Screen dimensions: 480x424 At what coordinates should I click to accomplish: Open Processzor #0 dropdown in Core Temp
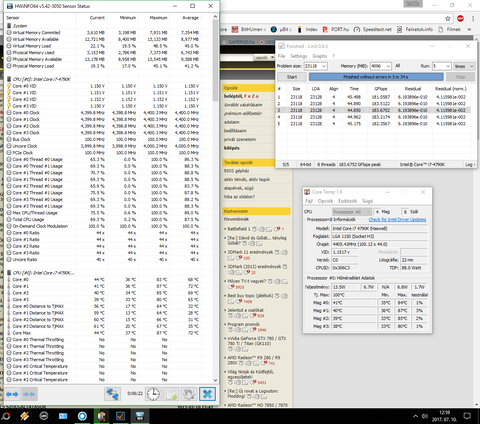point(352,212)
